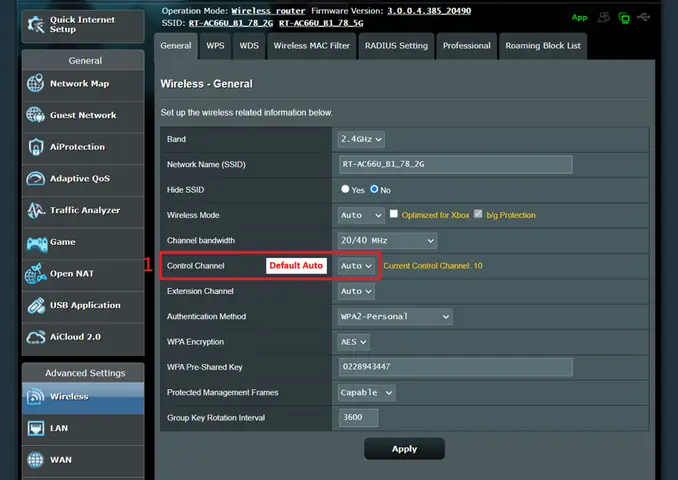Open the WPA Encryption AES dropdown
The height and width of the screenshot is (480, 678).
[354, 342]
